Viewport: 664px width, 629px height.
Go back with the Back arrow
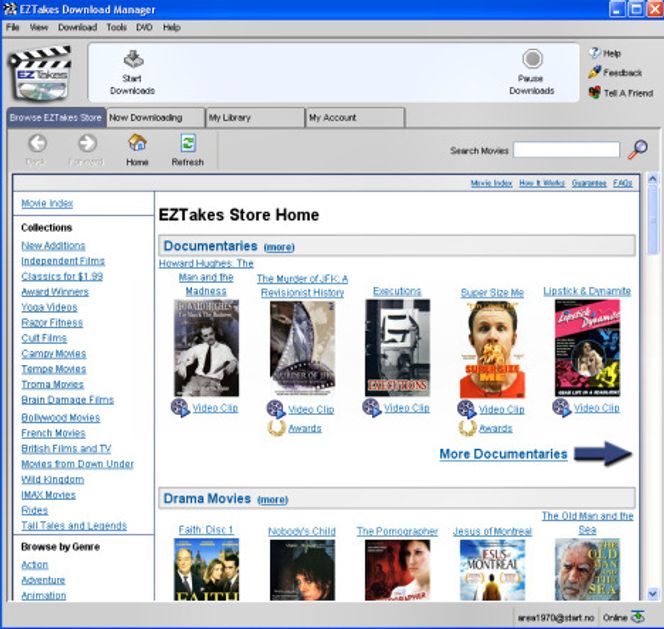(37, 144)
